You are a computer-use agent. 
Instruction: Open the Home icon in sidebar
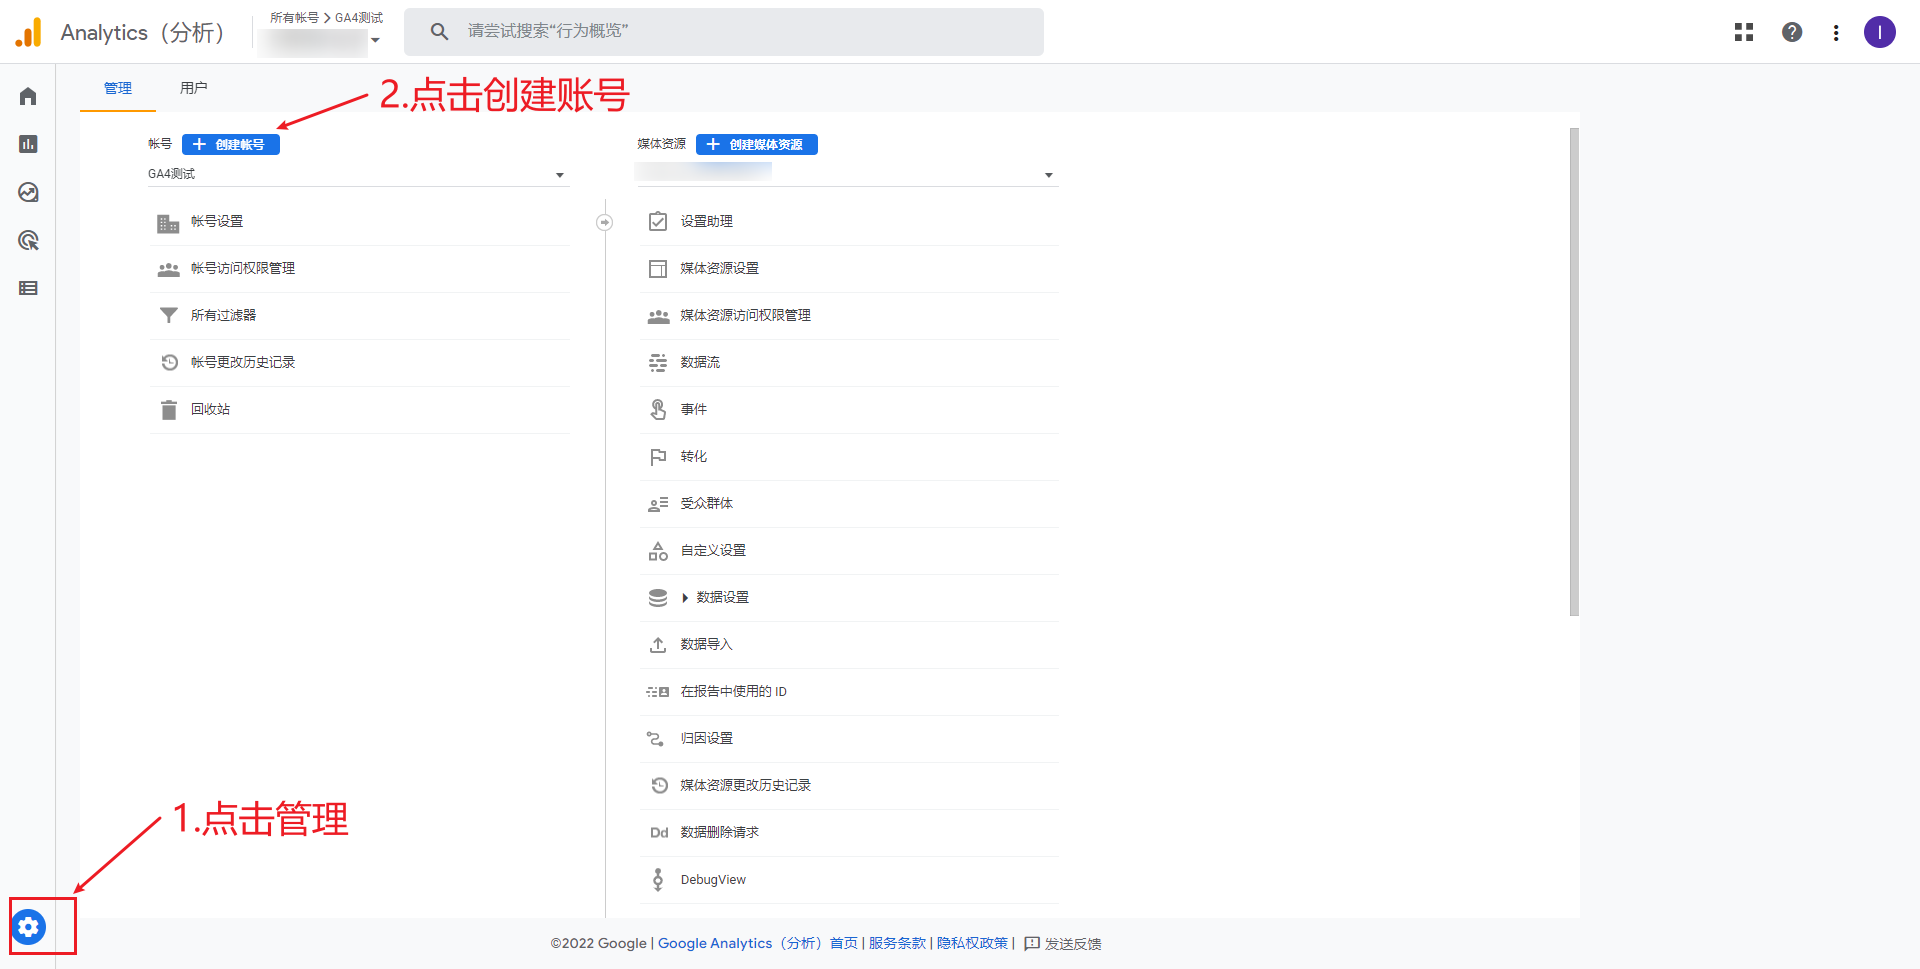[28, 96]
